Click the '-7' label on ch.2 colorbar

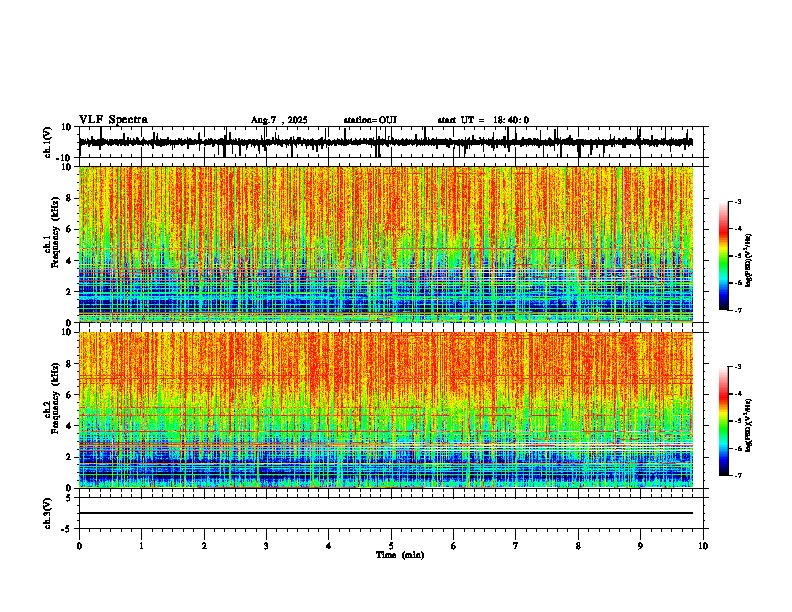point(738,476)
